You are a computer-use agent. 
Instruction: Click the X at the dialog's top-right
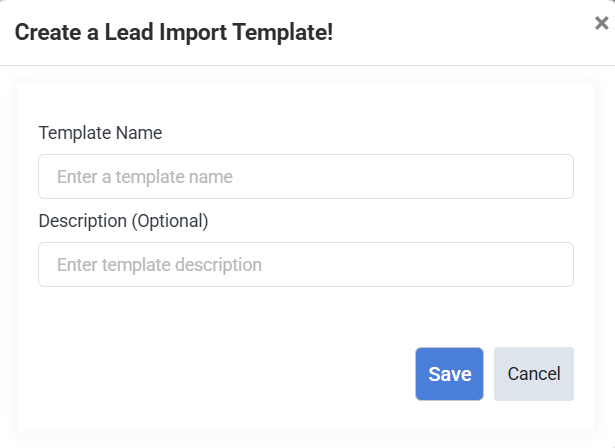(601, 24)
